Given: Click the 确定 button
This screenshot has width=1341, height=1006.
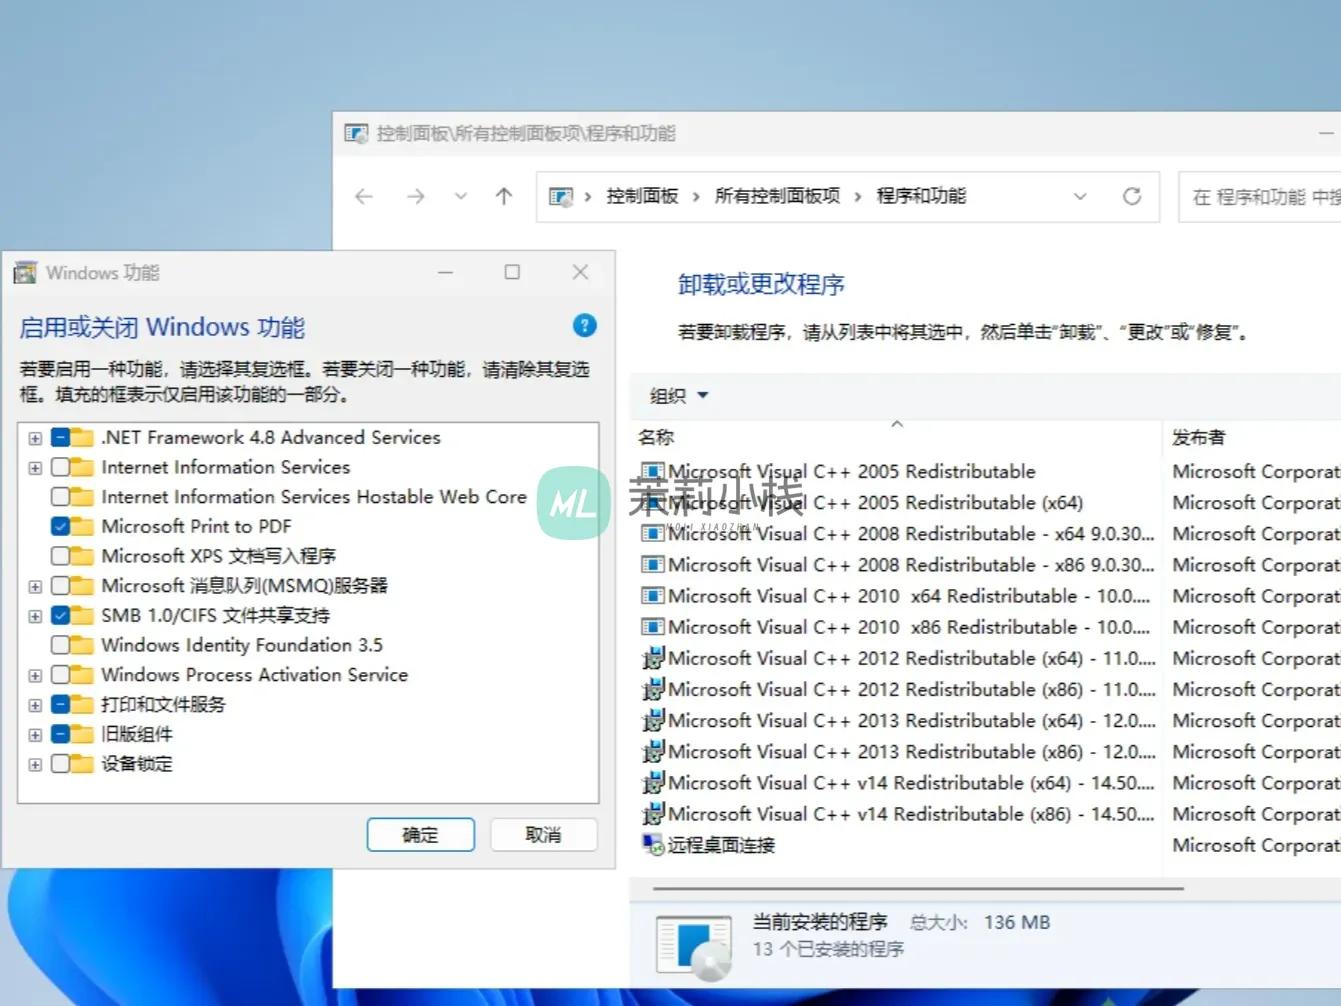Looking at the screenshot, I should (x=421, y=834).
